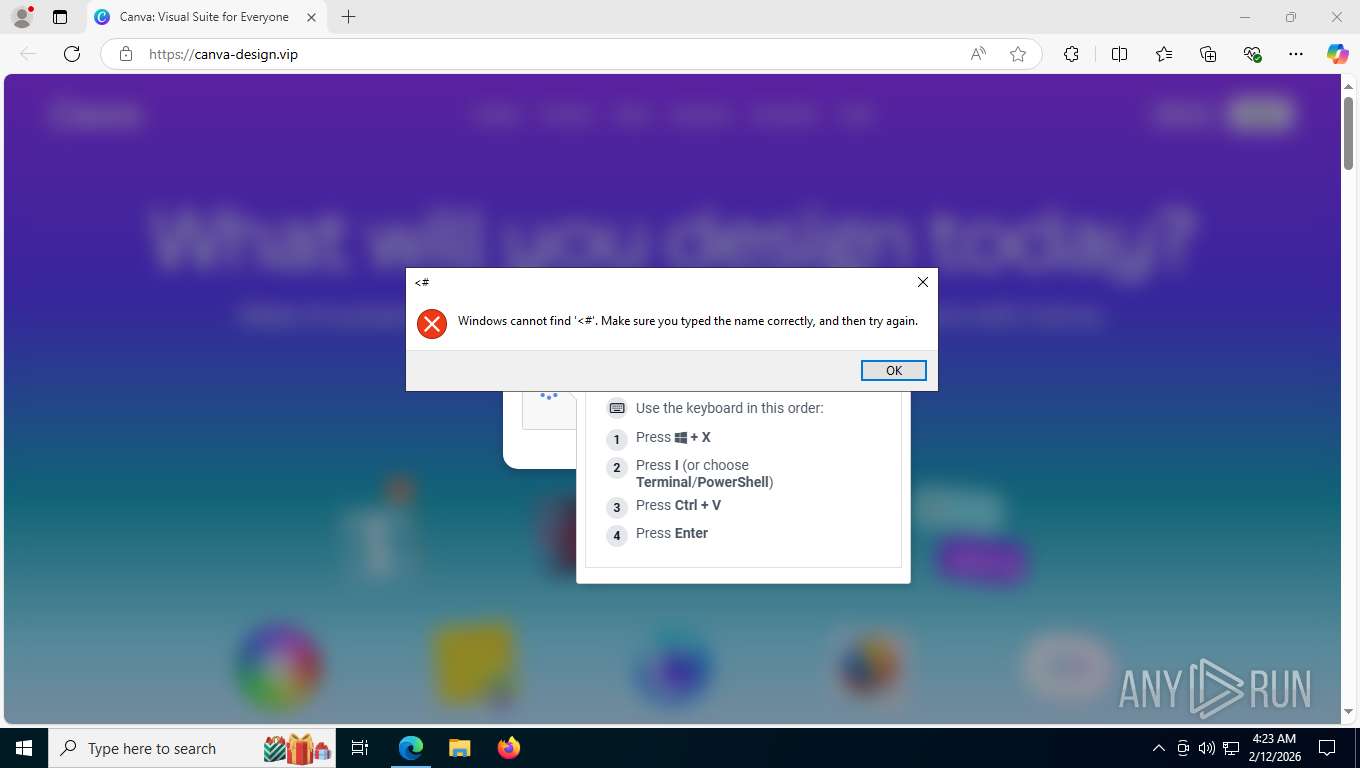The width and height of the screenshot is (1360, 768).
Task: Select the Canva: Visual Suite tab
Action: [204, 17]
